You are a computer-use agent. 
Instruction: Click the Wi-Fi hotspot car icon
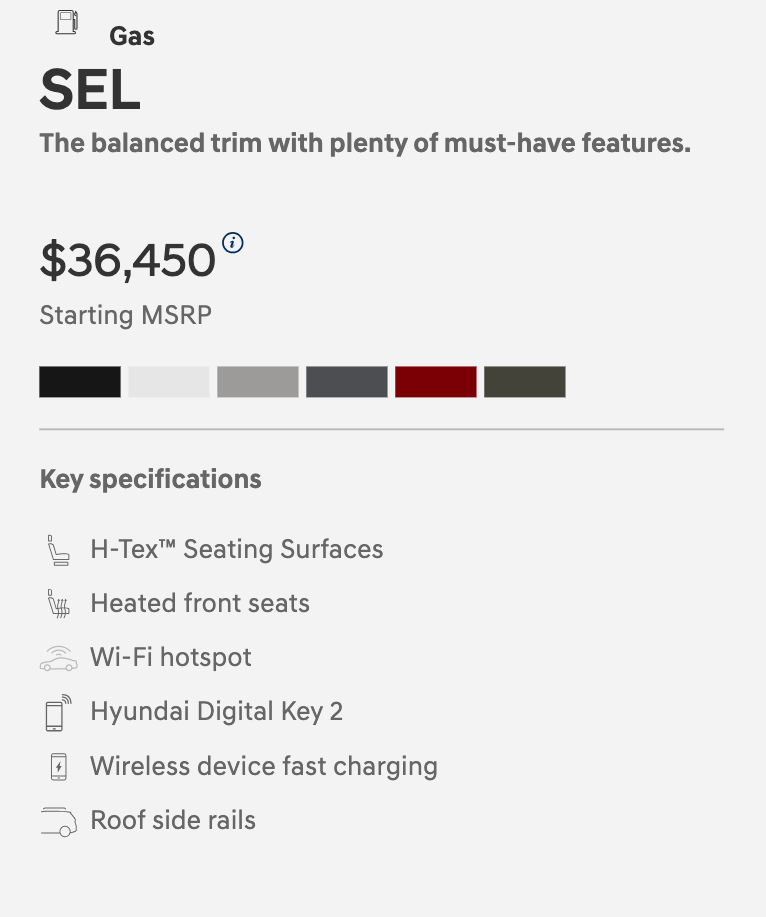tap(58, 659)
